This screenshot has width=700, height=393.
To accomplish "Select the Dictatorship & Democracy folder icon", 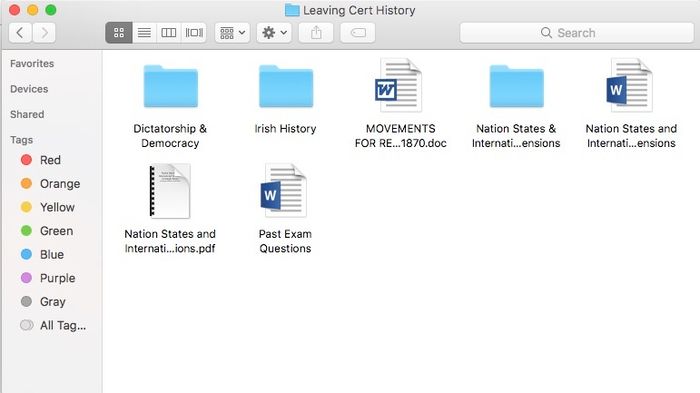I will pyautogui.click(x=171, y=86).
